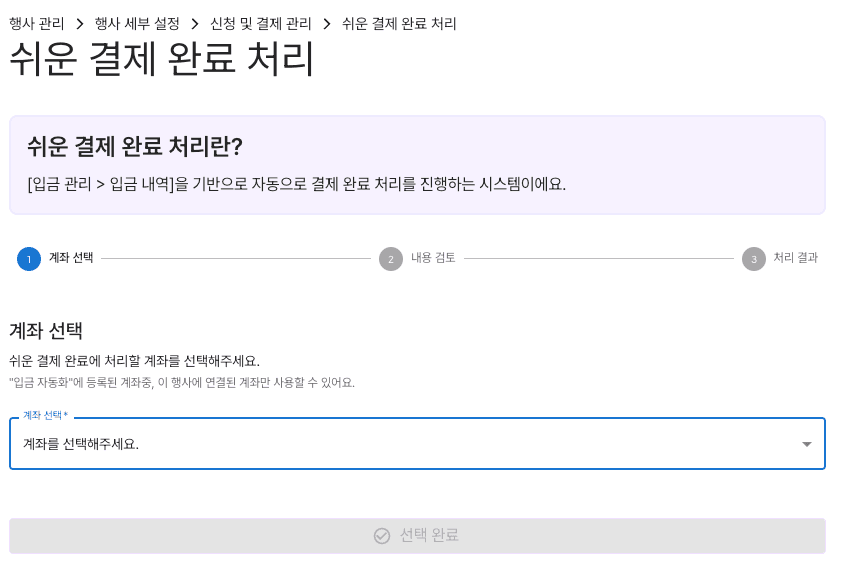Click the 처리 결과 step label

click(796, 258)
